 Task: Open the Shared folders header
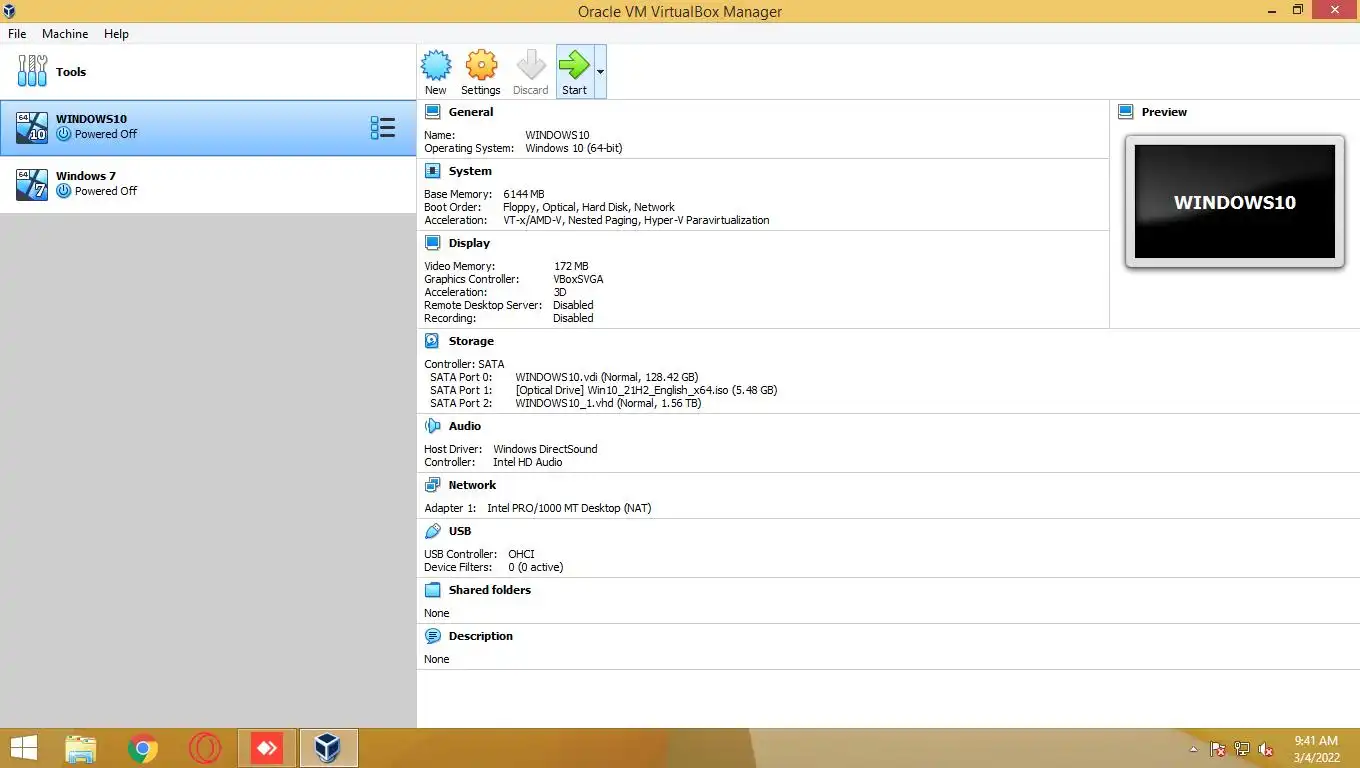490,590
